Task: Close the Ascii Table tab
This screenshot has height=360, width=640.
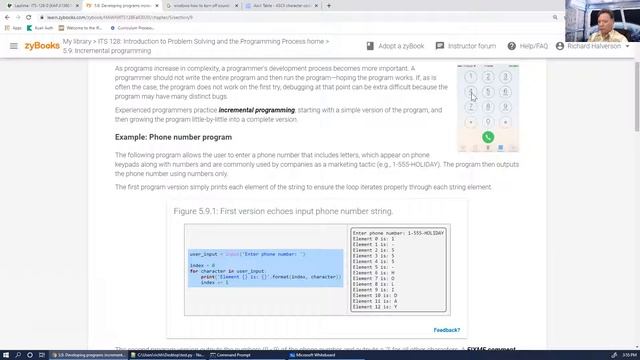Action: [x=316, y=6]
